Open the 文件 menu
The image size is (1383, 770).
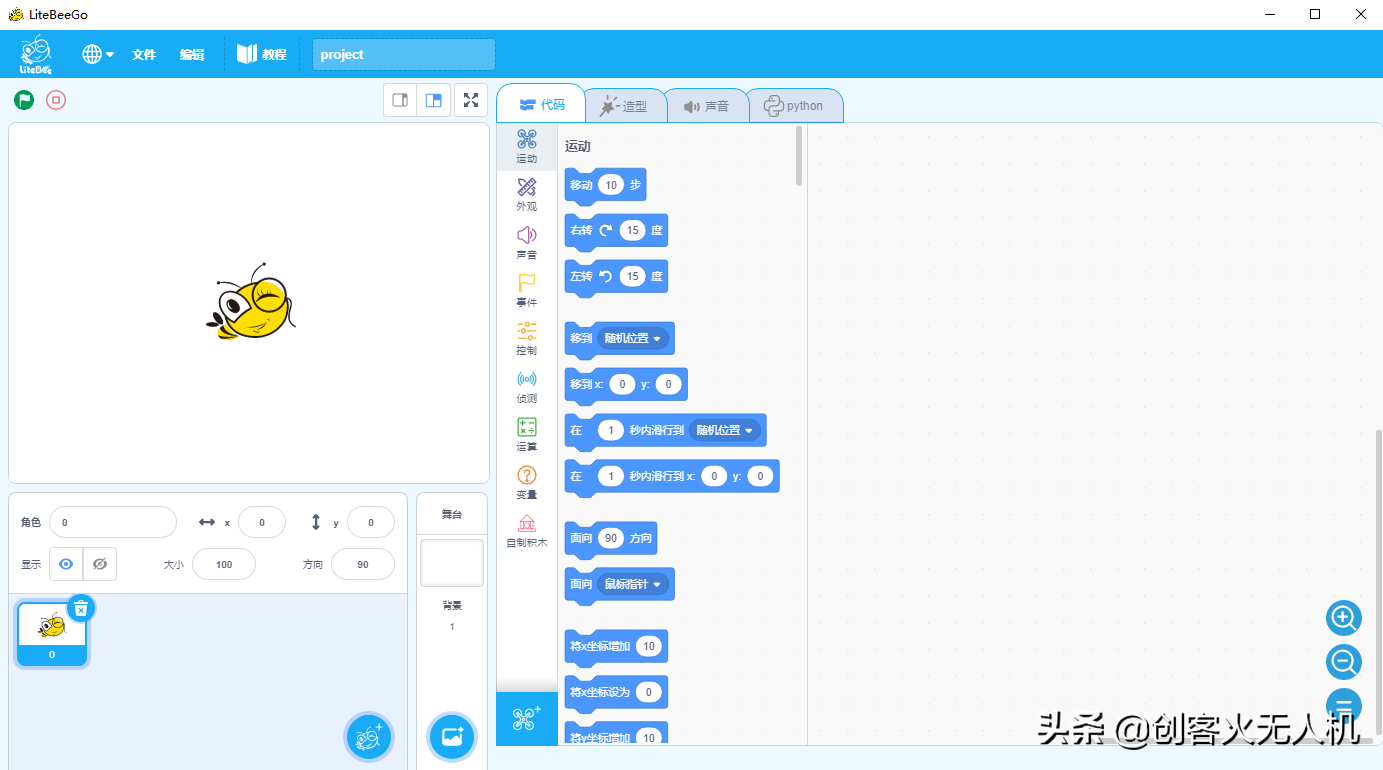pos(144,55)
